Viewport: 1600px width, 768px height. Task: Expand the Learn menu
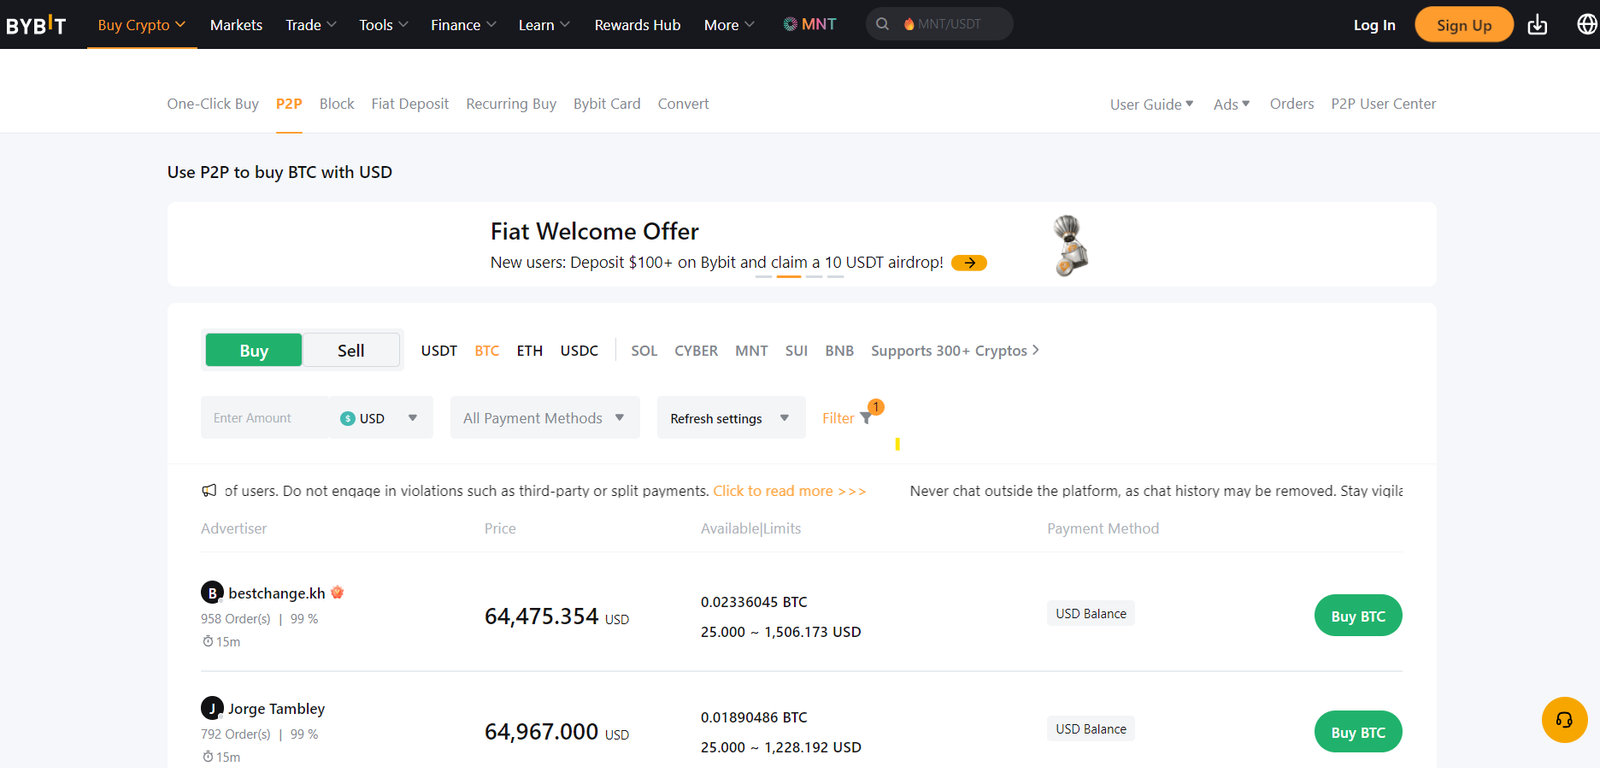point(544,25)
